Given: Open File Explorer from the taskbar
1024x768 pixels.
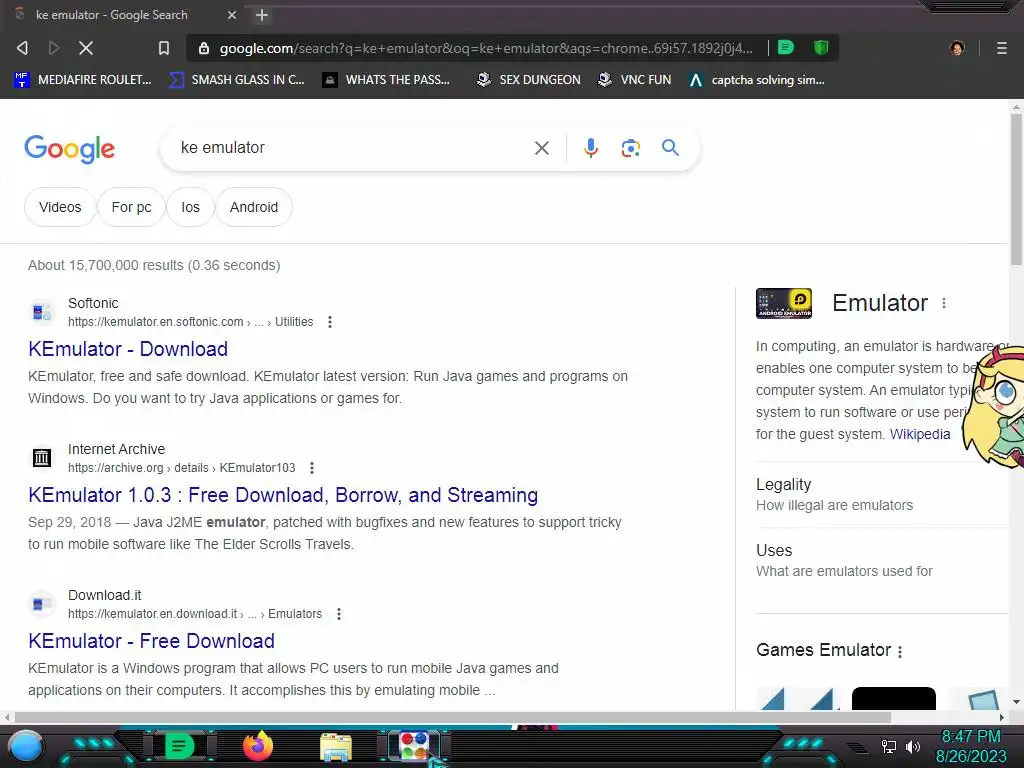Looking at the screenshot, I should point(336,748).
